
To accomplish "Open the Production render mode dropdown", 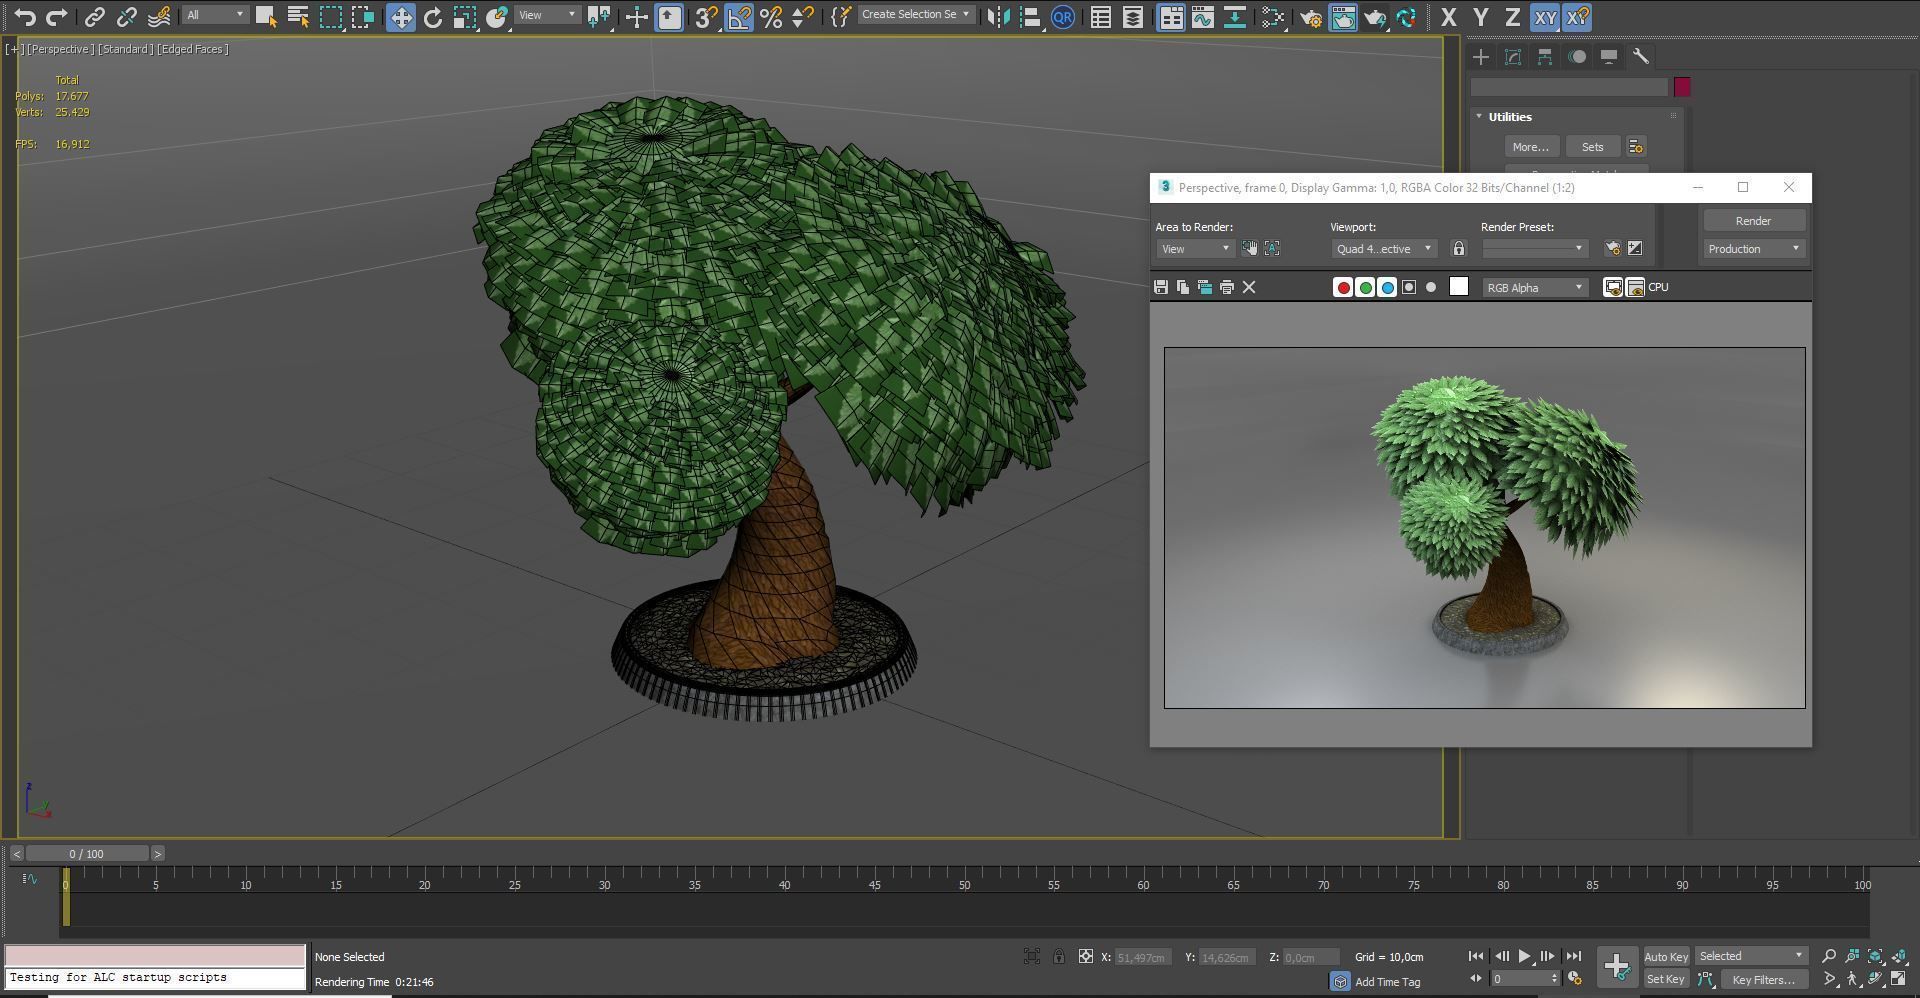I will point(1754,249).
